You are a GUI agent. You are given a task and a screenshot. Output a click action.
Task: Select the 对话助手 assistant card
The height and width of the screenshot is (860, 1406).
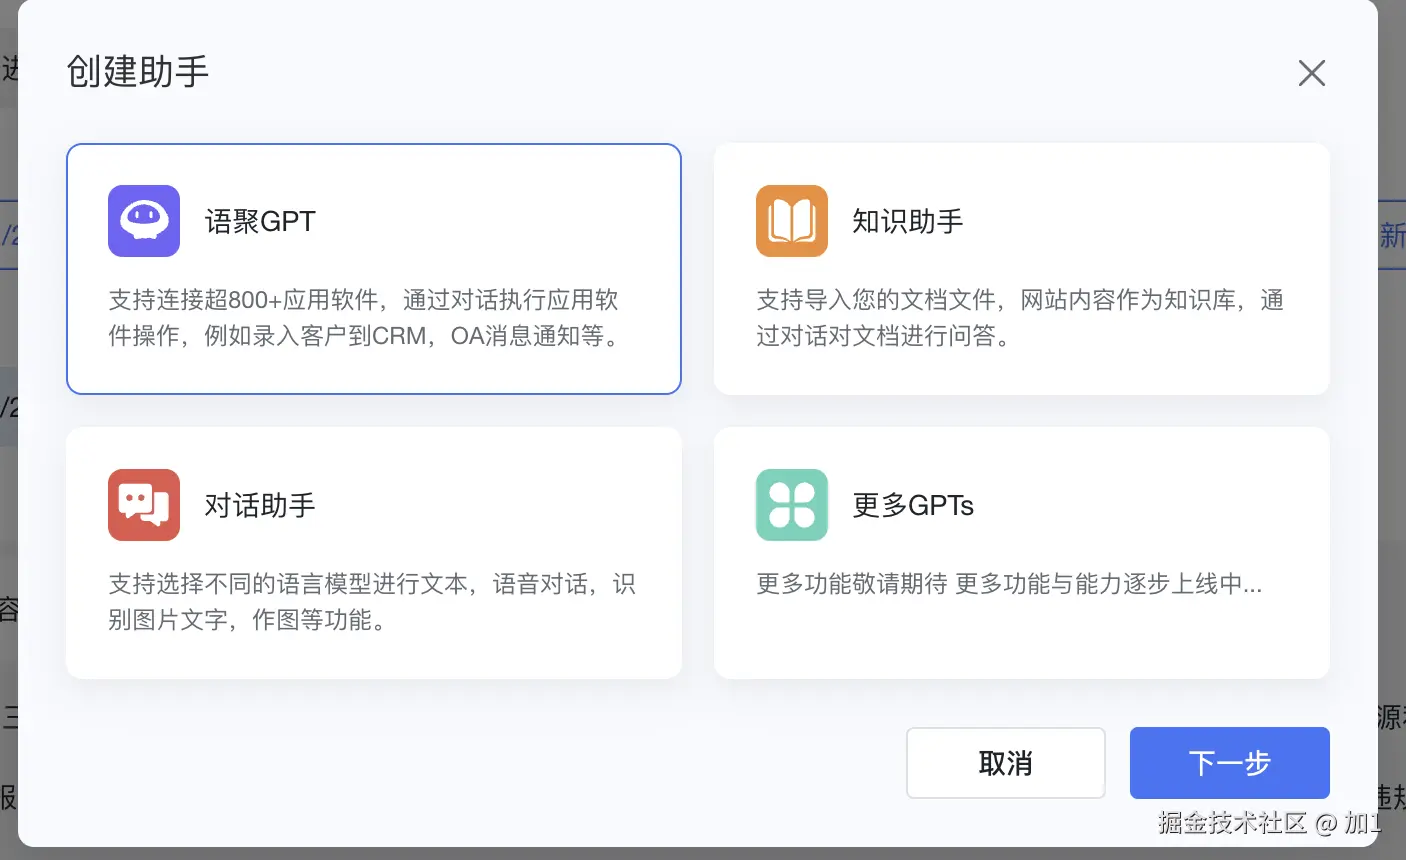(373, 552)
